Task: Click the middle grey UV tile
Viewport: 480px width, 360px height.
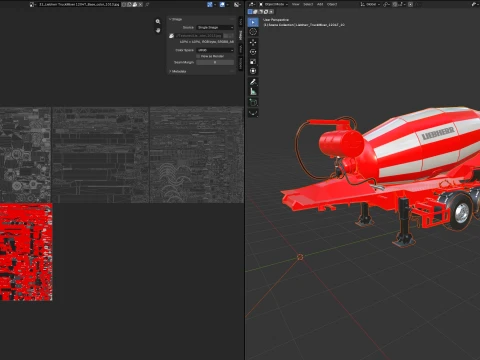Action: 100,155
